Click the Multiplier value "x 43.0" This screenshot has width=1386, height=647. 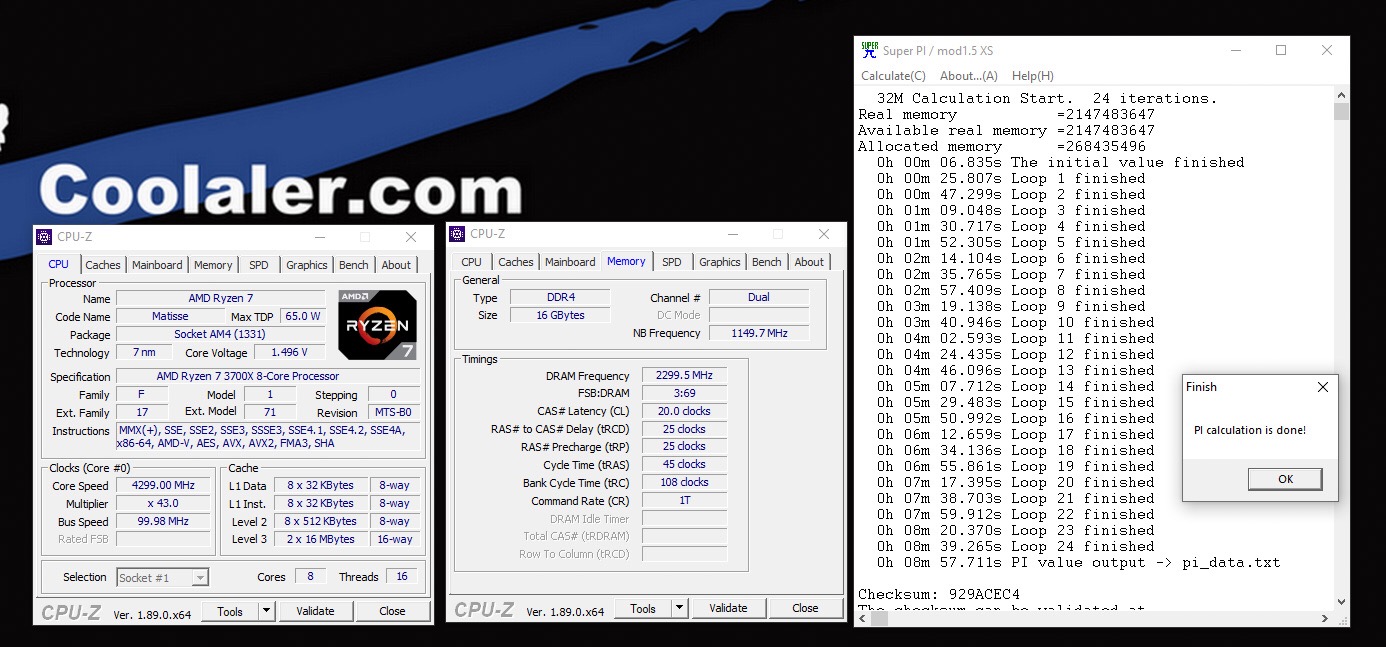tap(163, 503)
